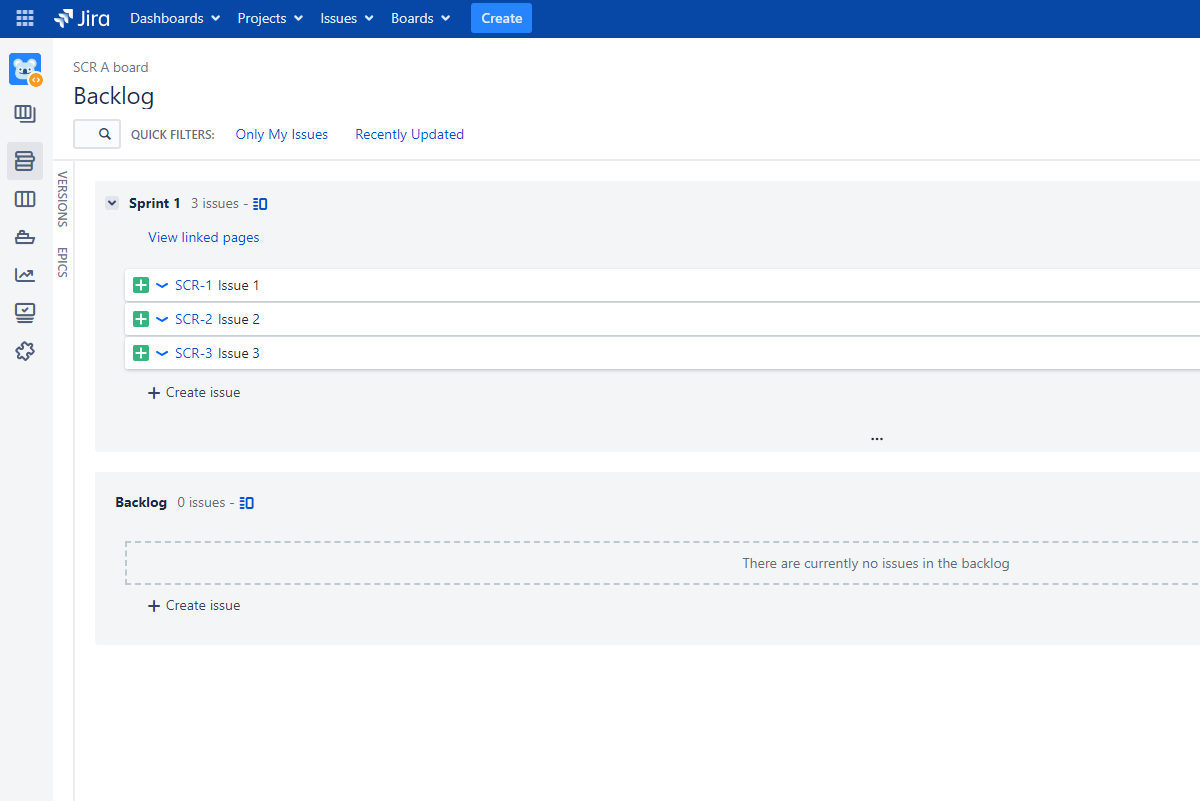Open the Active sprints board icon
Image resolution: width=1200 pixels, height=801 pixels.
pos(25,199)
